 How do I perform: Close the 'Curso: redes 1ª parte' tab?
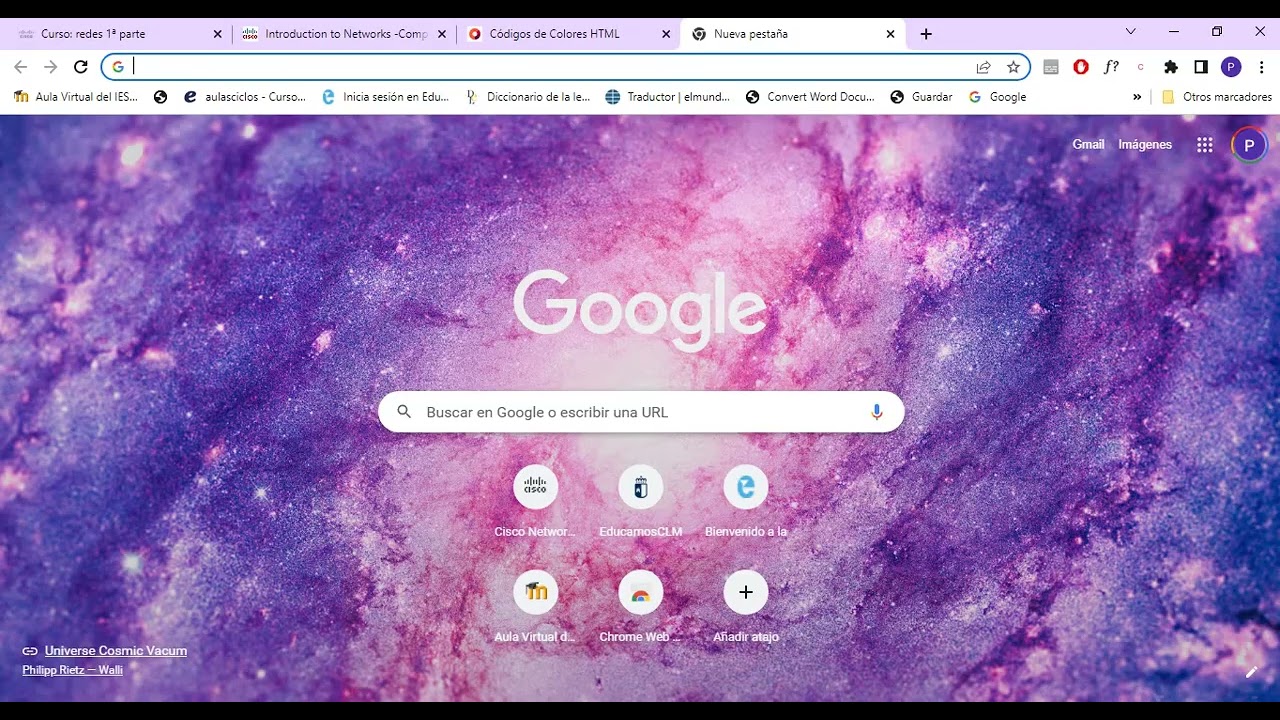tap(218, 34)
